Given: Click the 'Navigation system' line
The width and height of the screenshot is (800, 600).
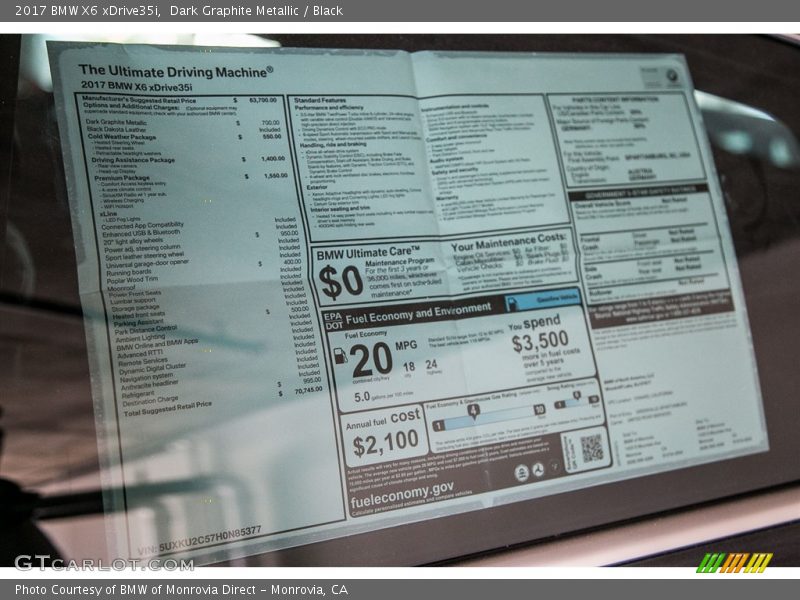Looking at the screenshot, I should click(x=146, y=380).
